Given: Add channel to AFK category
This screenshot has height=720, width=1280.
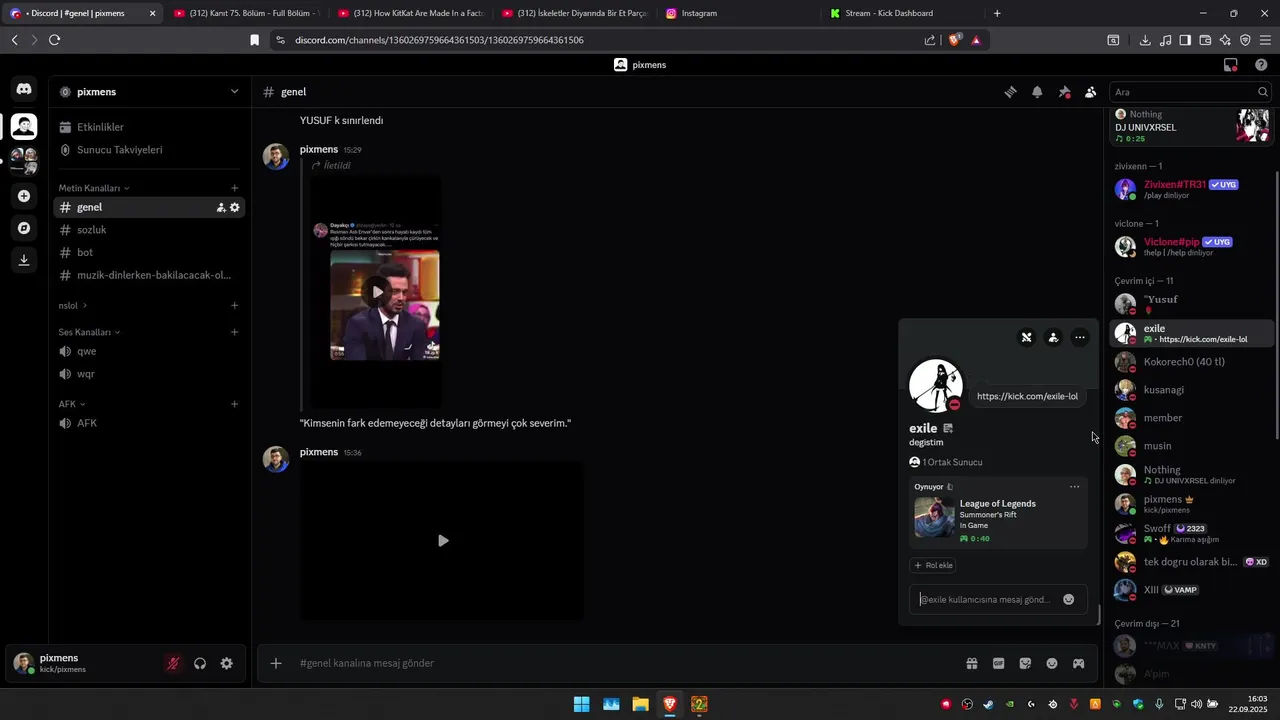Looking at the screenshot, I should tap(235, 404).
